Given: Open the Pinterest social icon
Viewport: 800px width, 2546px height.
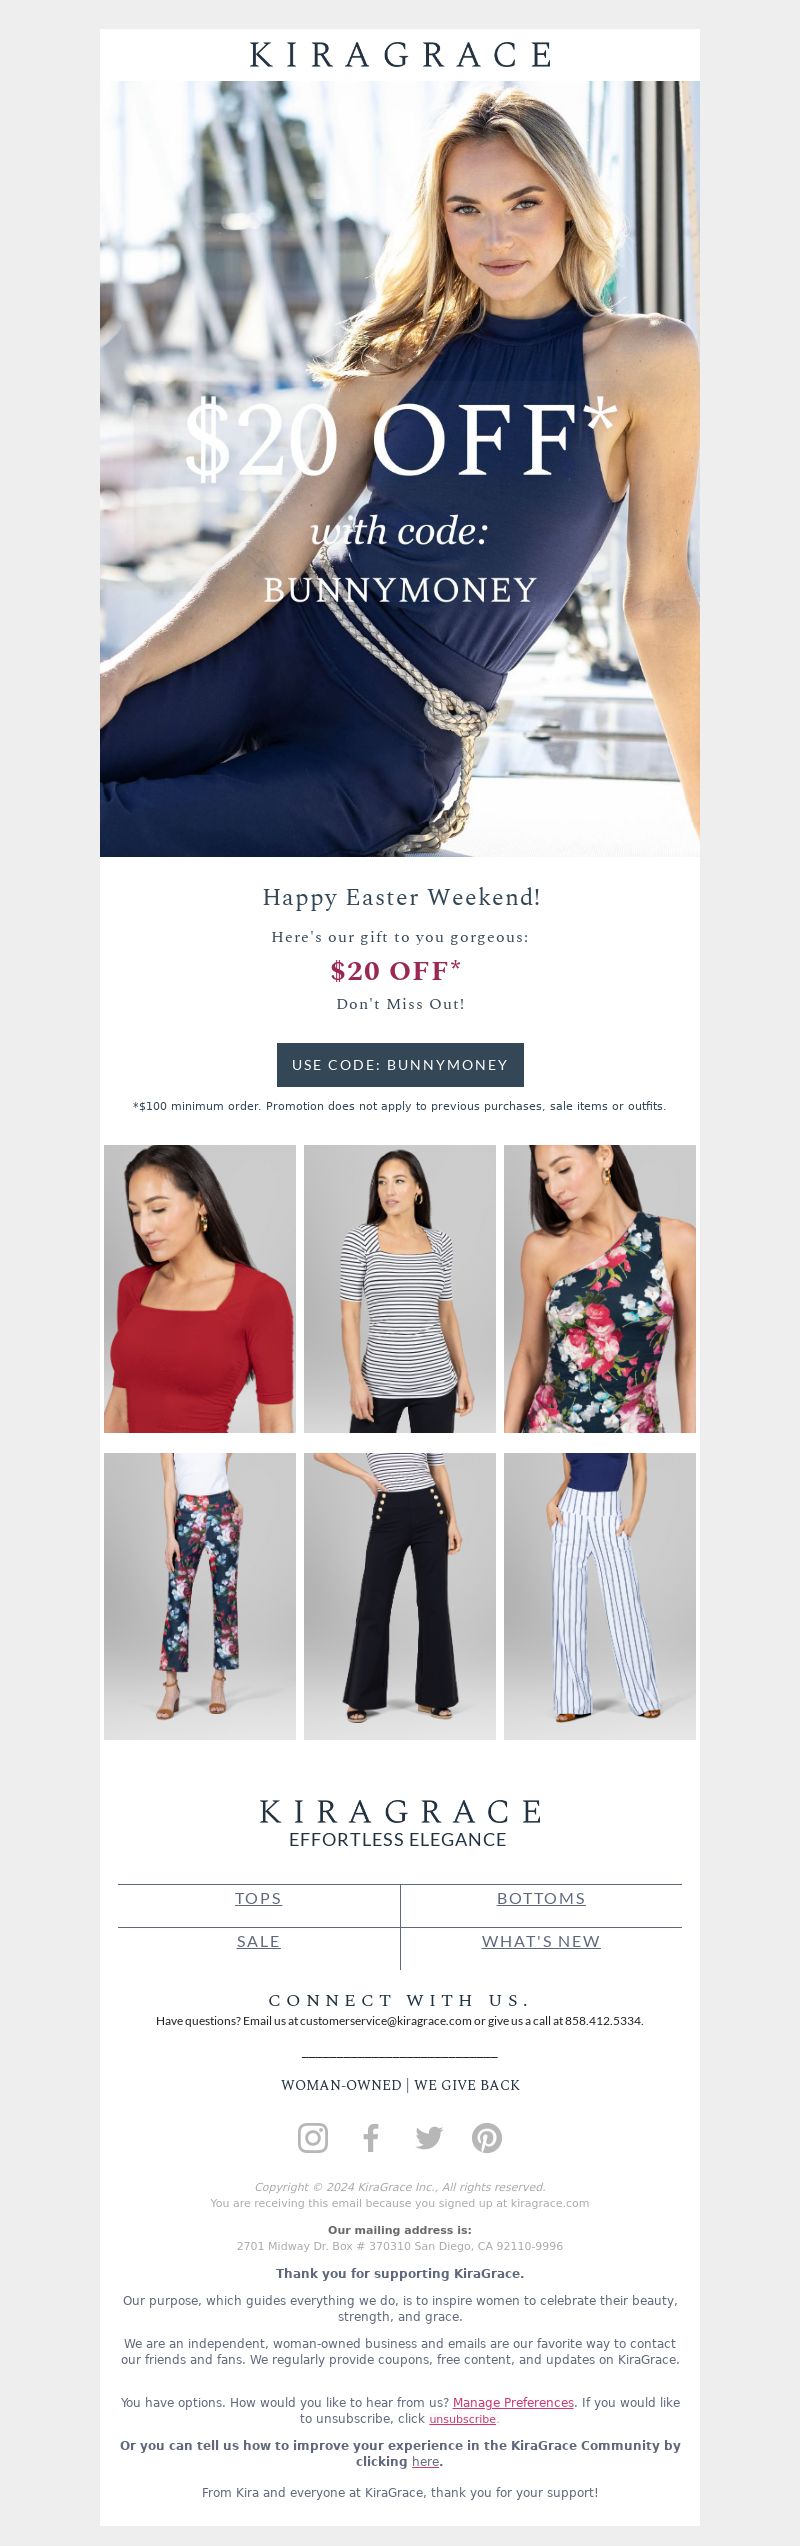Looking at the screenshot, I should [x=487, y=2138].
